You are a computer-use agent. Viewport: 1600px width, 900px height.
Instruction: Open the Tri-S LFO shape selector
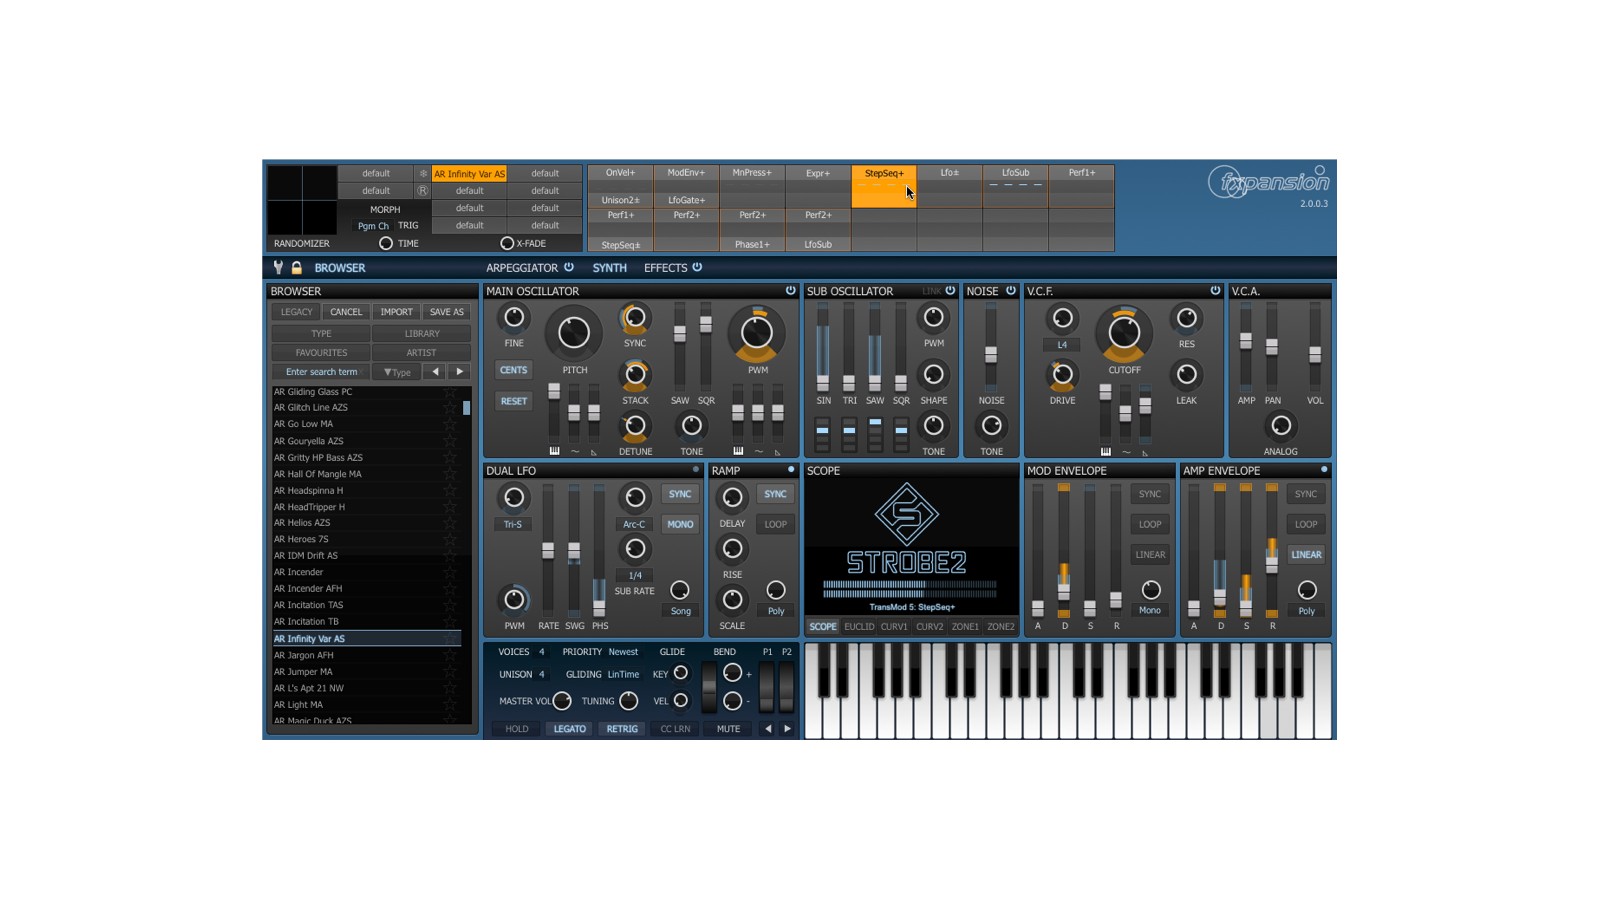pos(513,524)
